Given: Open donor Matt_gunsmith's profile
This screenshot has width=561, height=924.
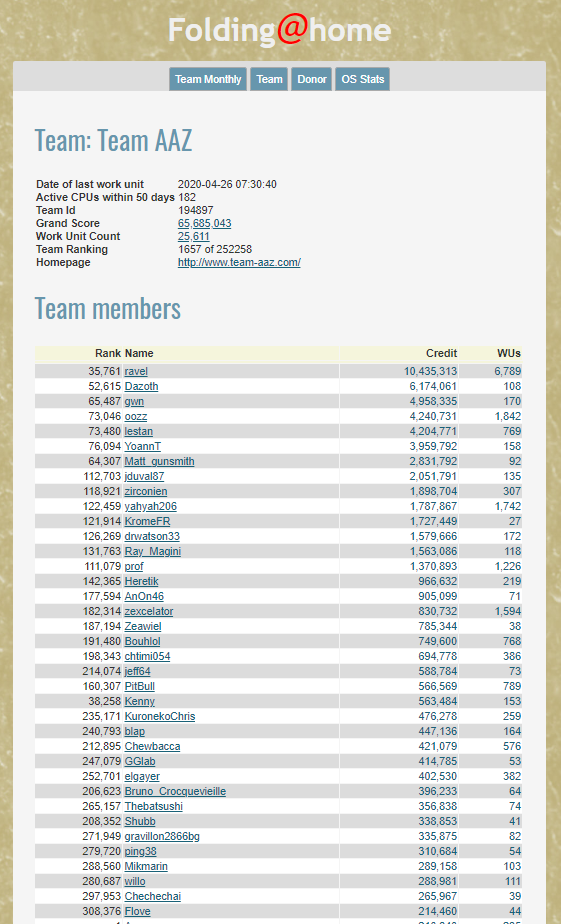Looking at the screenshot, I should tap(160, 461).
